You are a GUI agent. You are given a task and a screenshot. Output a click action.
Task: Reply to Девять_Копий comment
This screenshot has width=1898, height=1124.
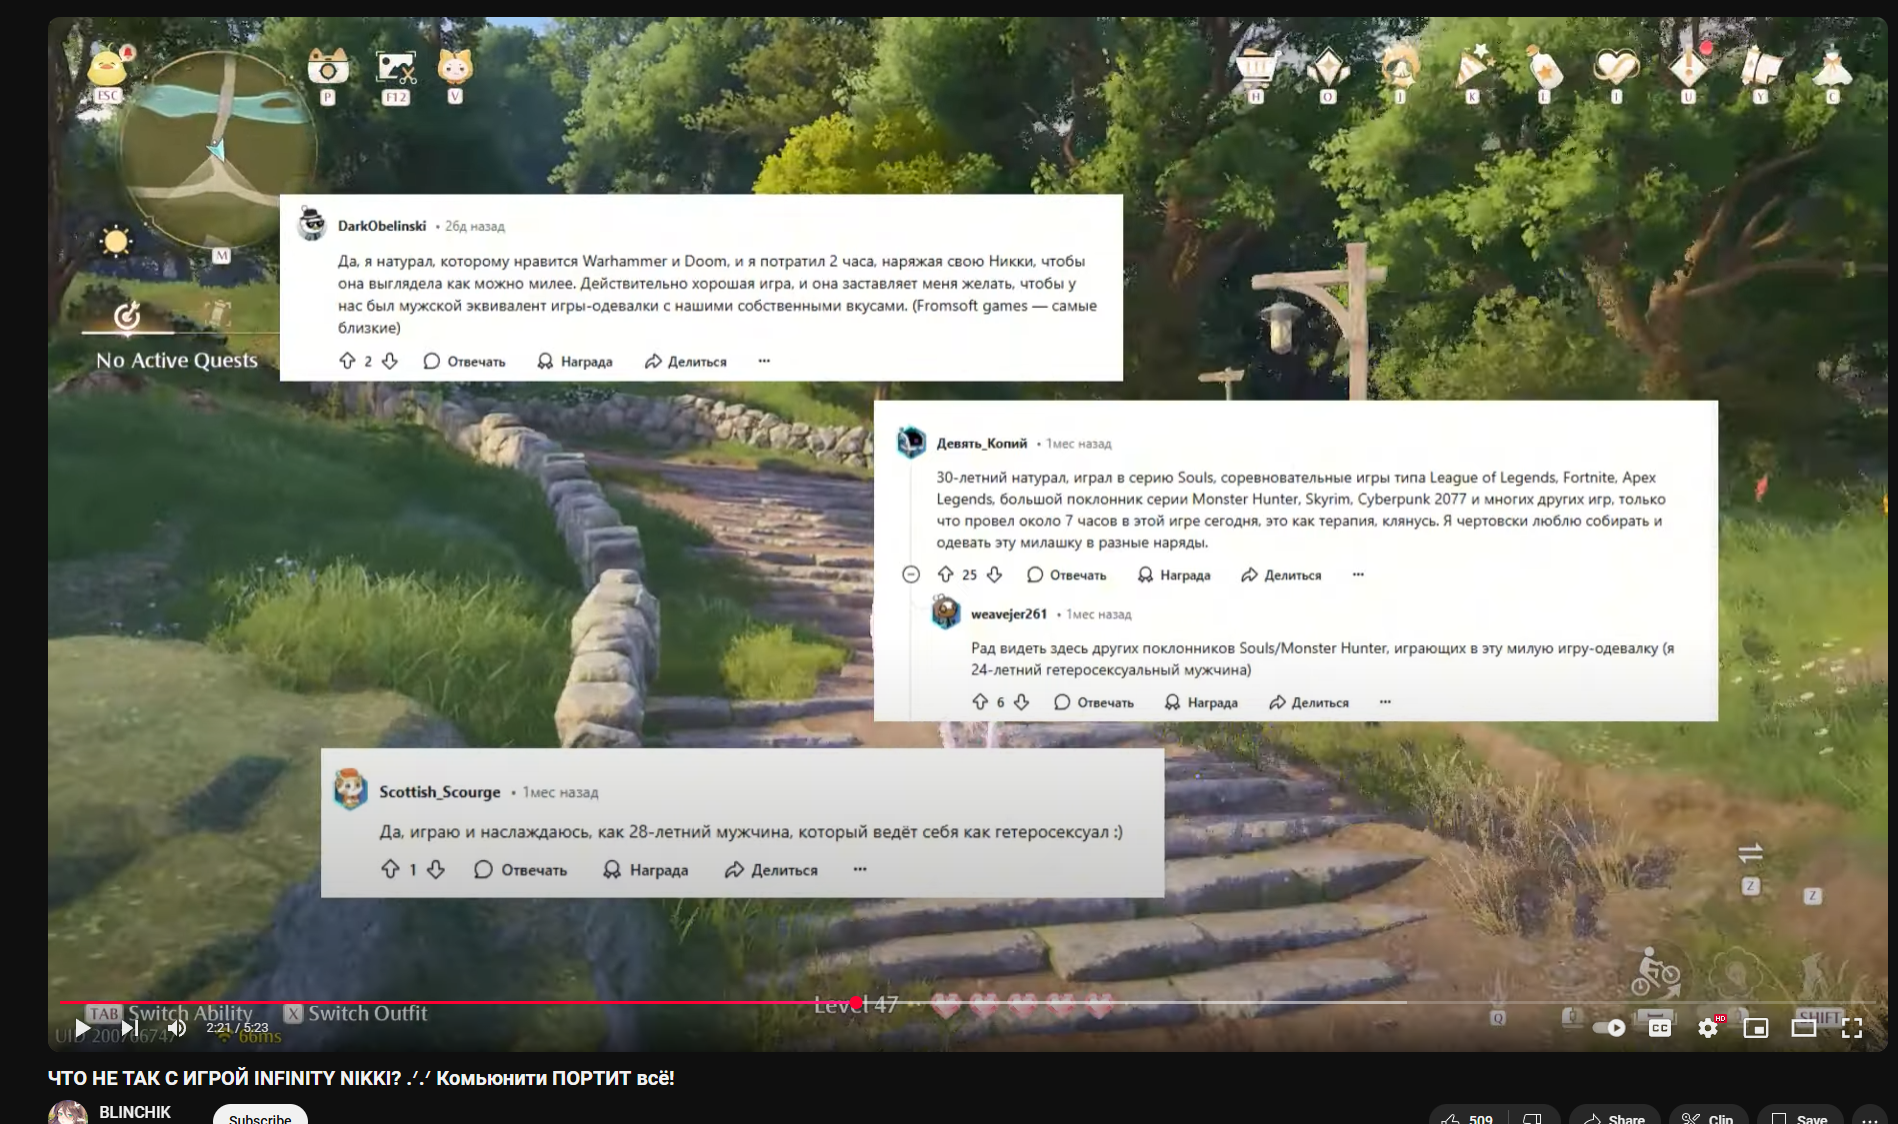tap(1067, 575)
